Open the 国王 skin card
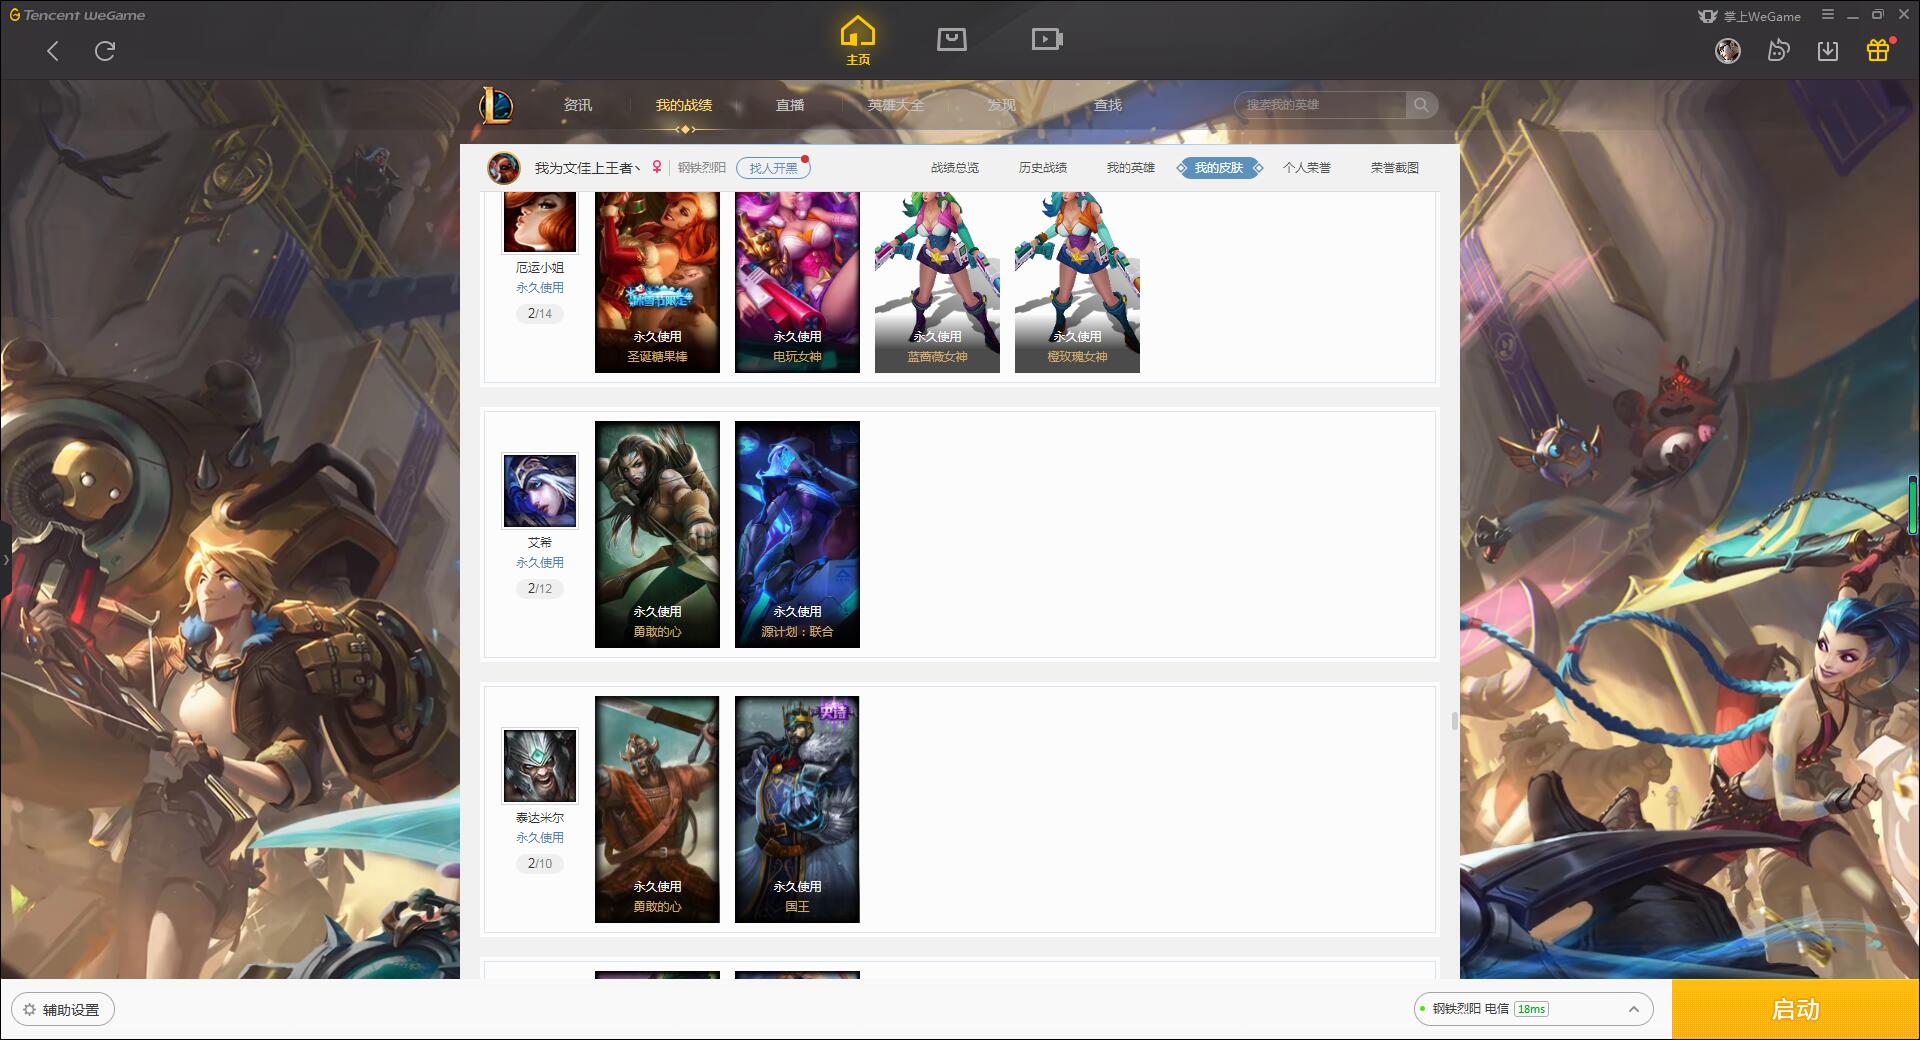Screen dimensions: 1920x1040 coord(797,809)
